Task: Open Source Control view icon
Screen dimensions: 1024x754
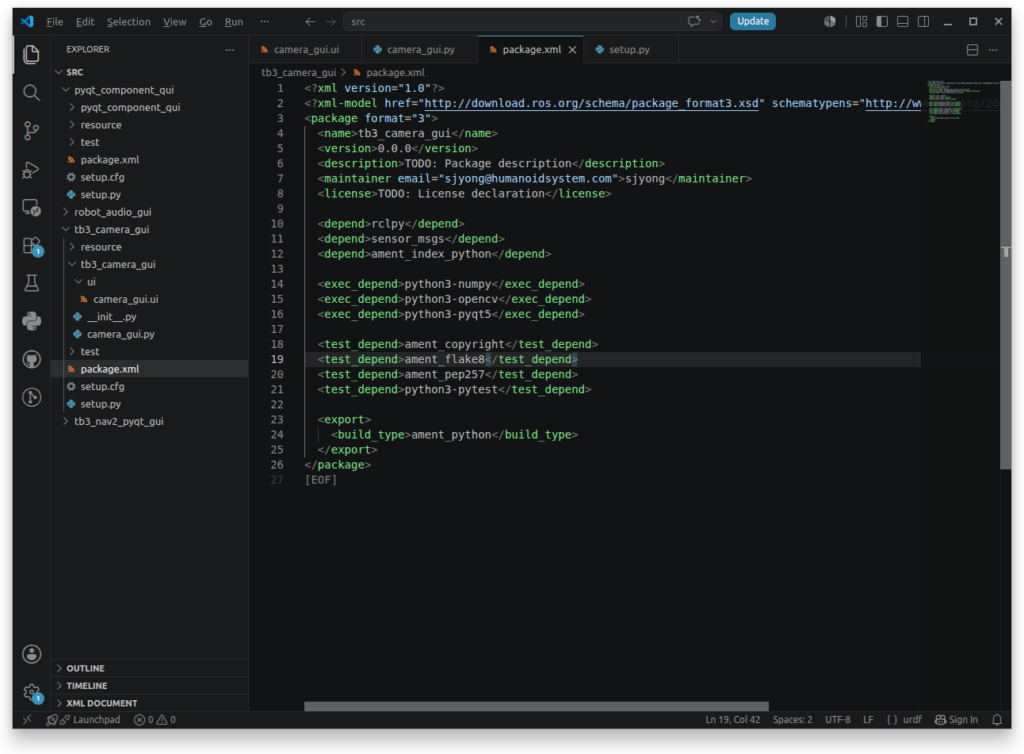Action: pos(31,131)
